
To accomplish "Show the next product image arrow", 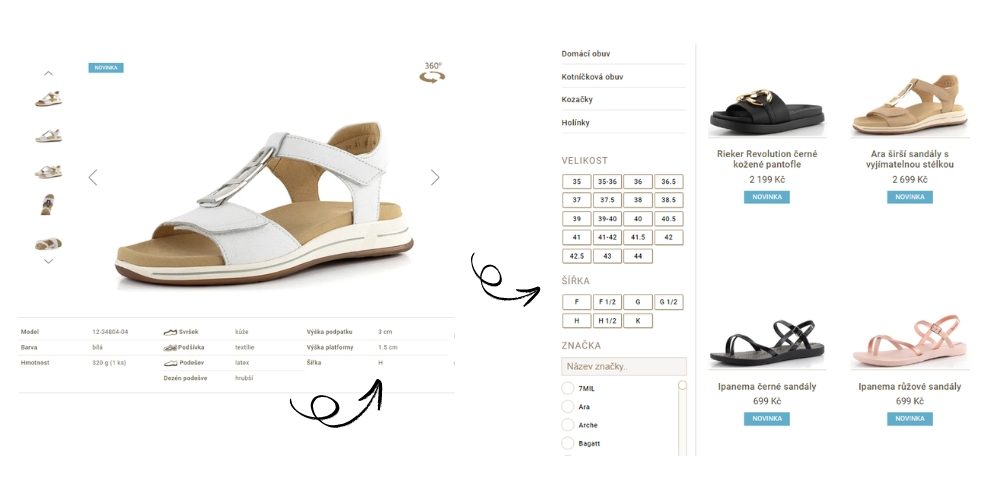I will point(435,177).
